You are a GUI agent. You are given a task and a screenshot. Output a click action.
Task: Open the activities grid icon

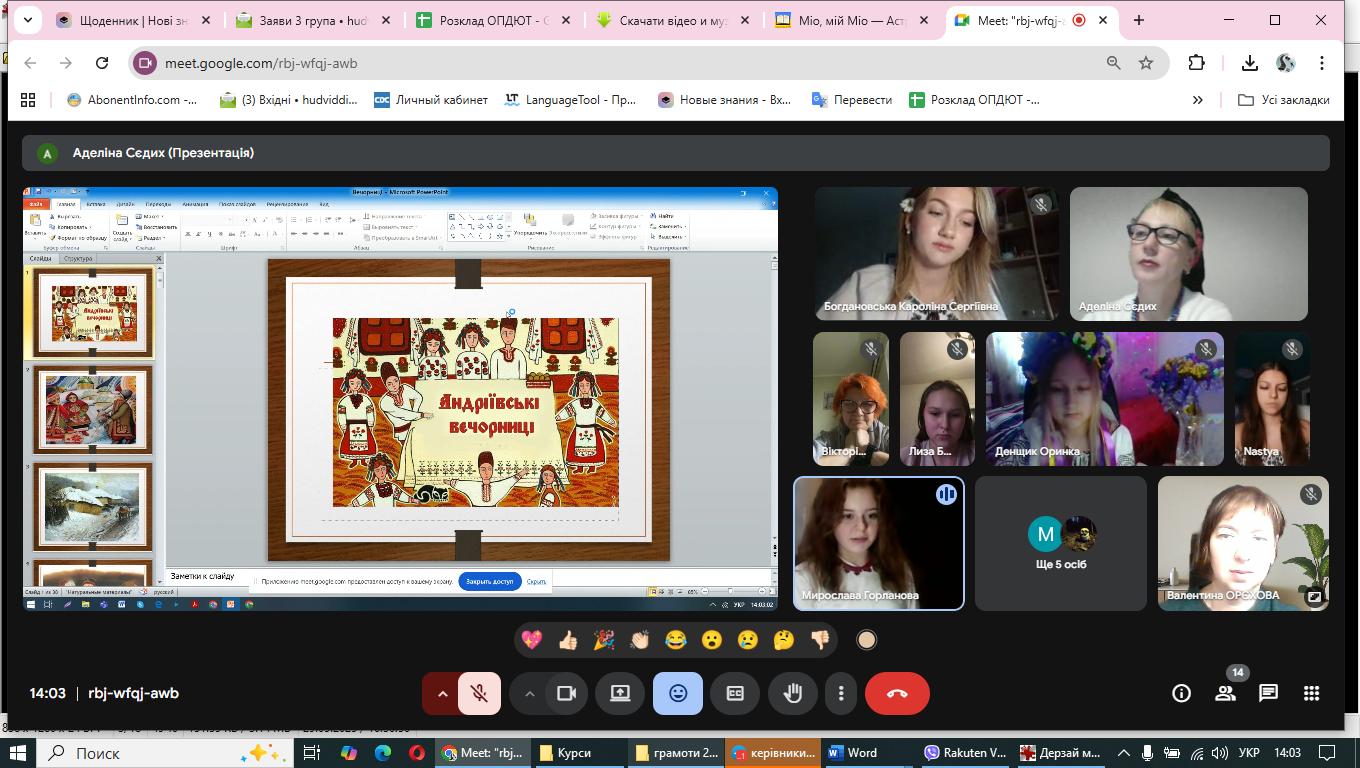pos(1311,693)
